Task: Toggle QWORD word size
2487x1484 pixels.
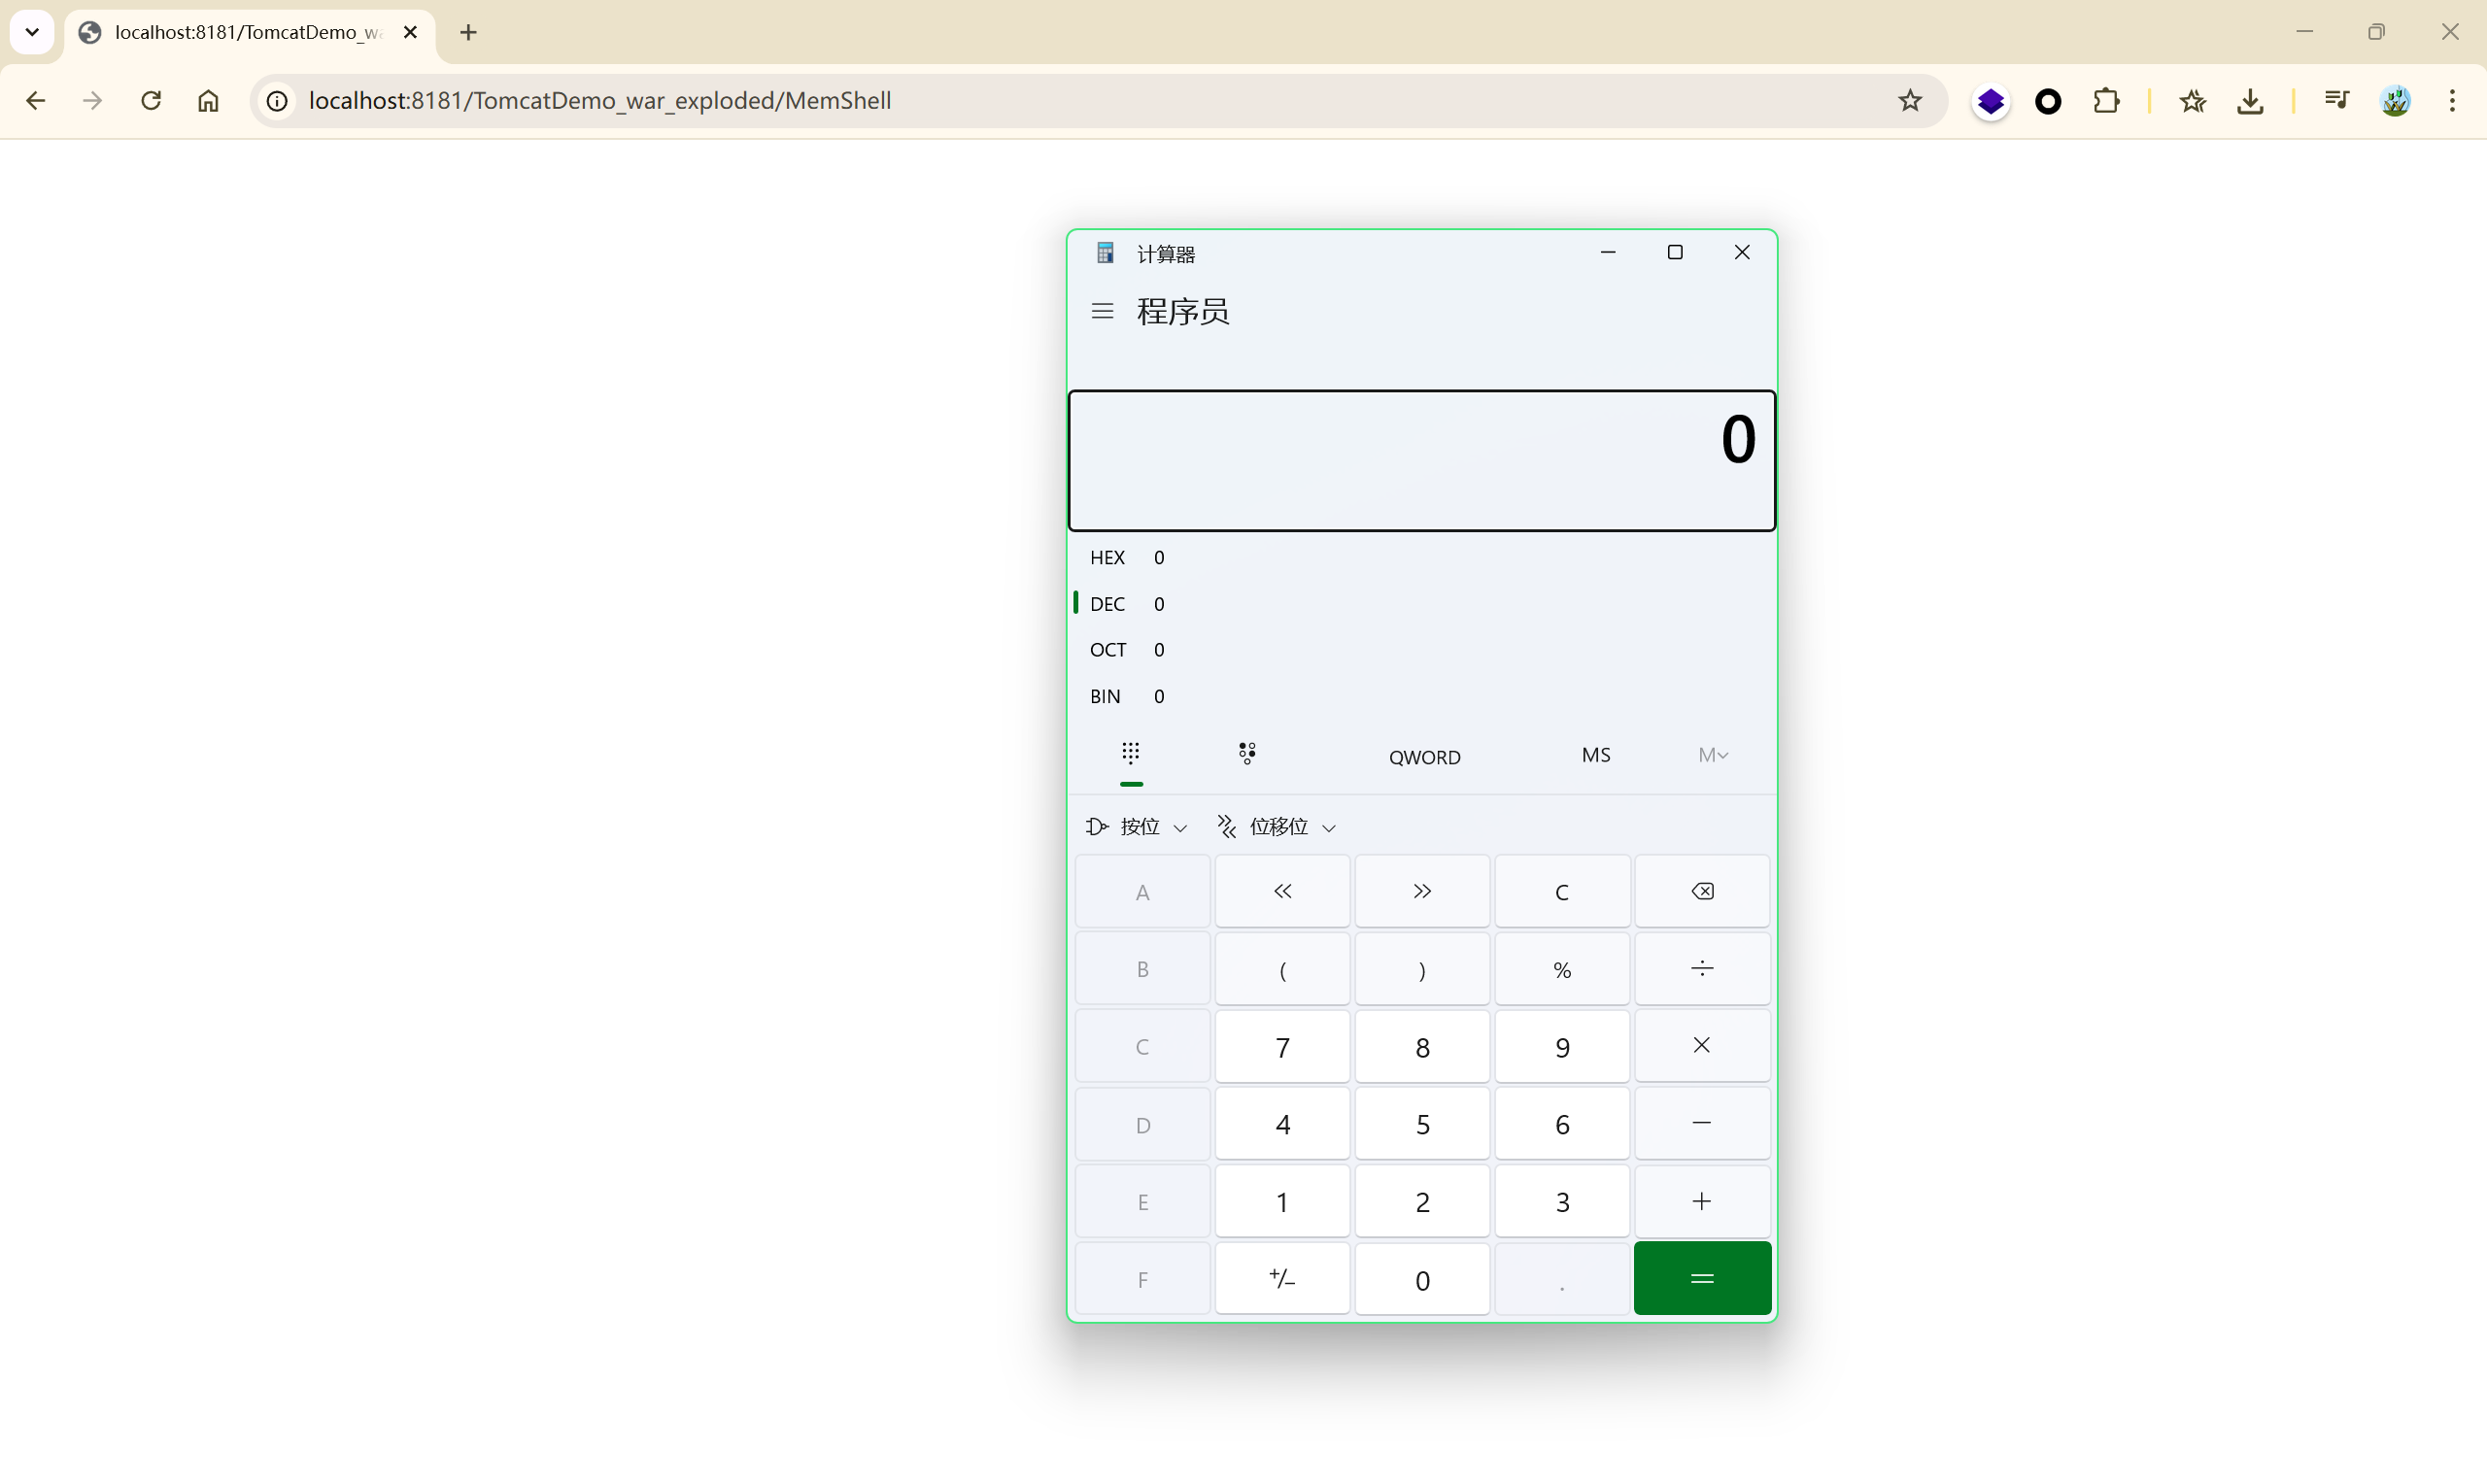Action: (1424, 757)
